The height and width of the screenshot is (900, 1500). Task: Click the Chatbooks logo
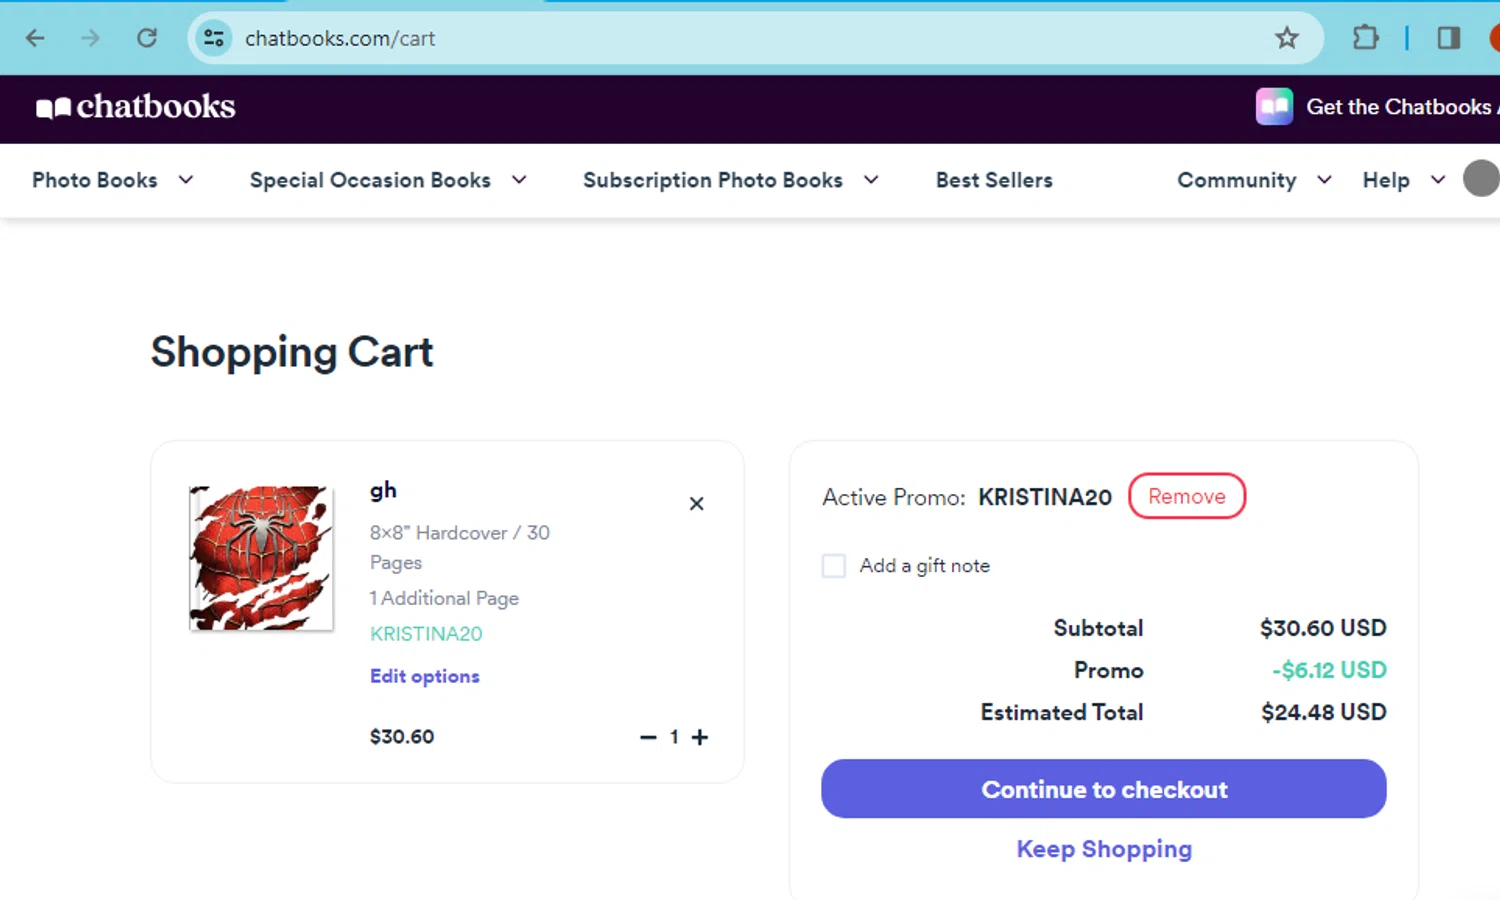(136, 107)
